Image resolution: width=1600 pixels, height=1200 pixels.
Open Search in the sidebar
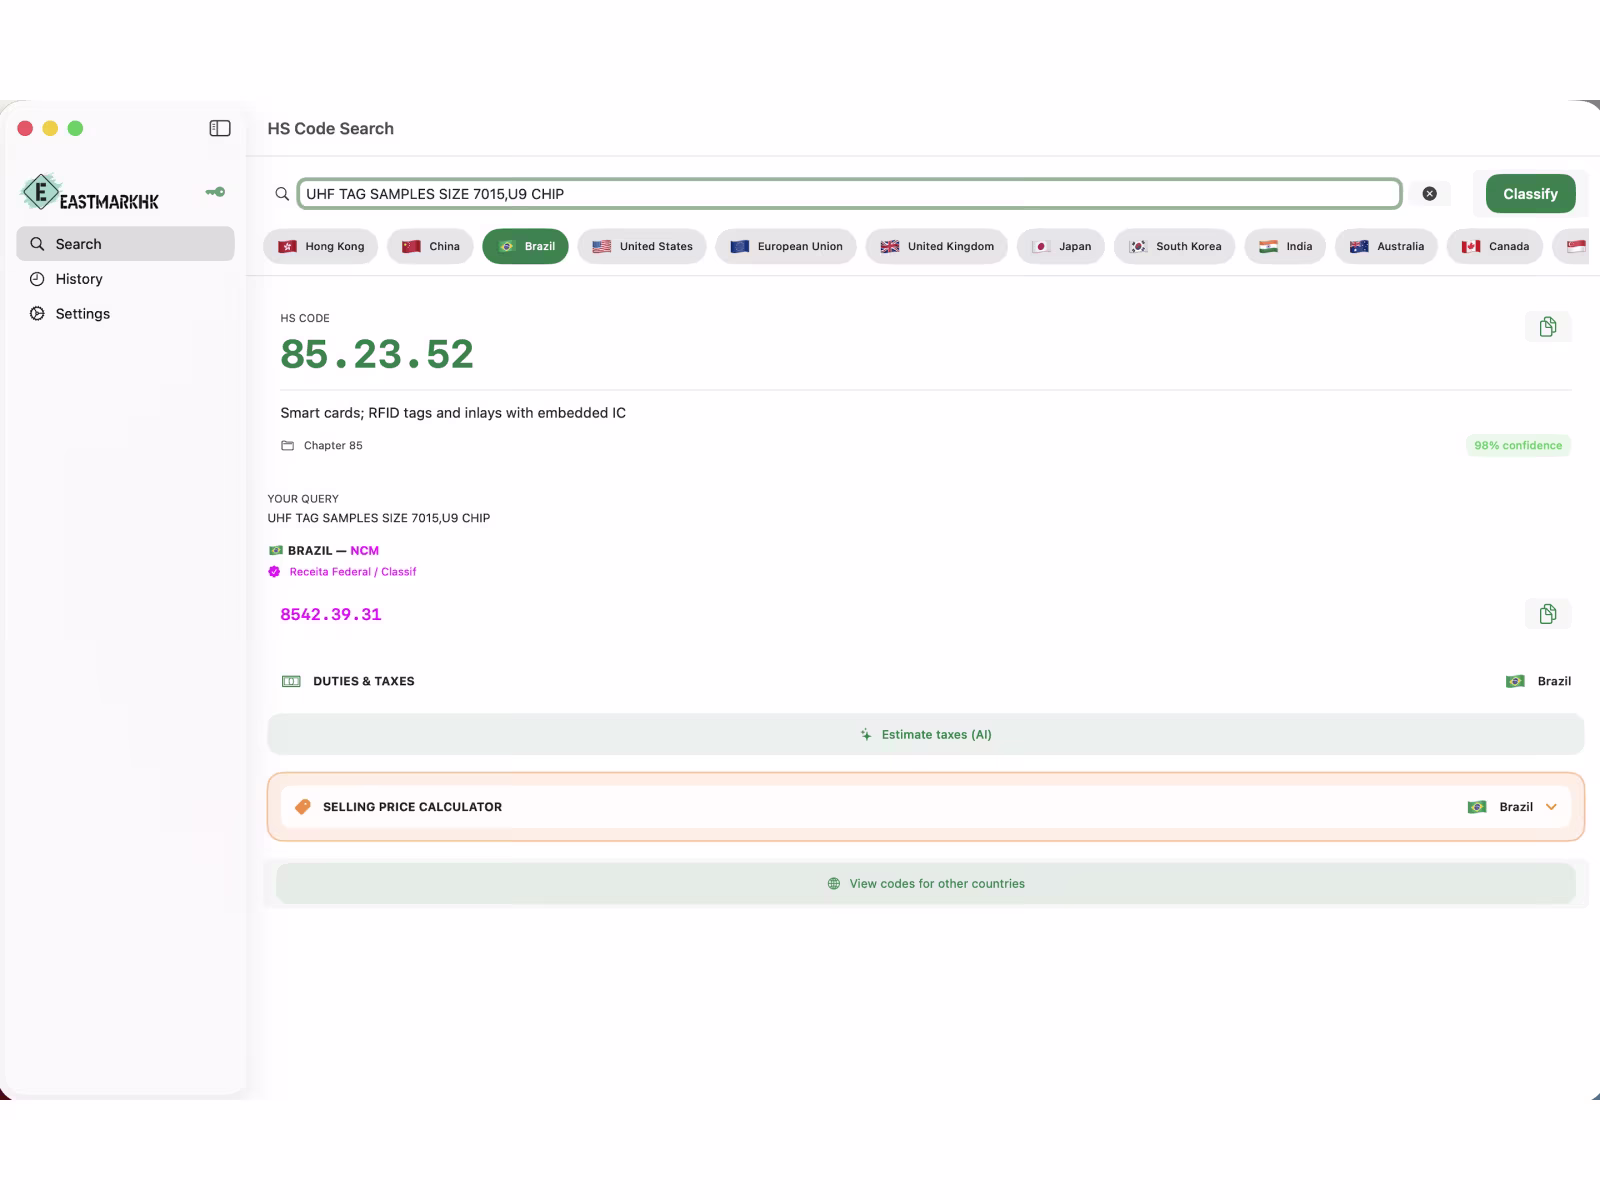[x=126, y=244]
